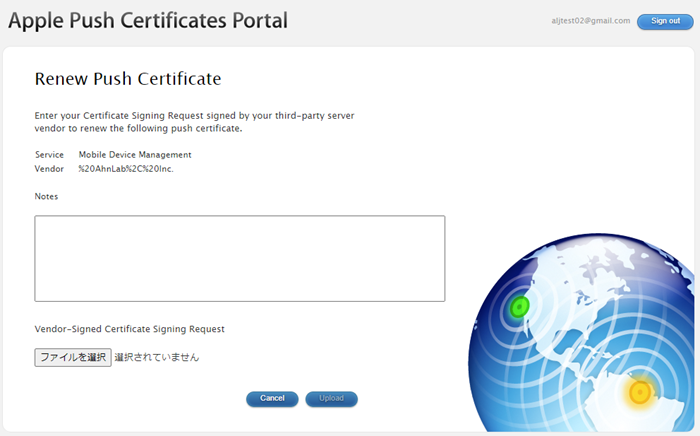Click the Vendor-Signed Certificate Signing Request label

129,329
